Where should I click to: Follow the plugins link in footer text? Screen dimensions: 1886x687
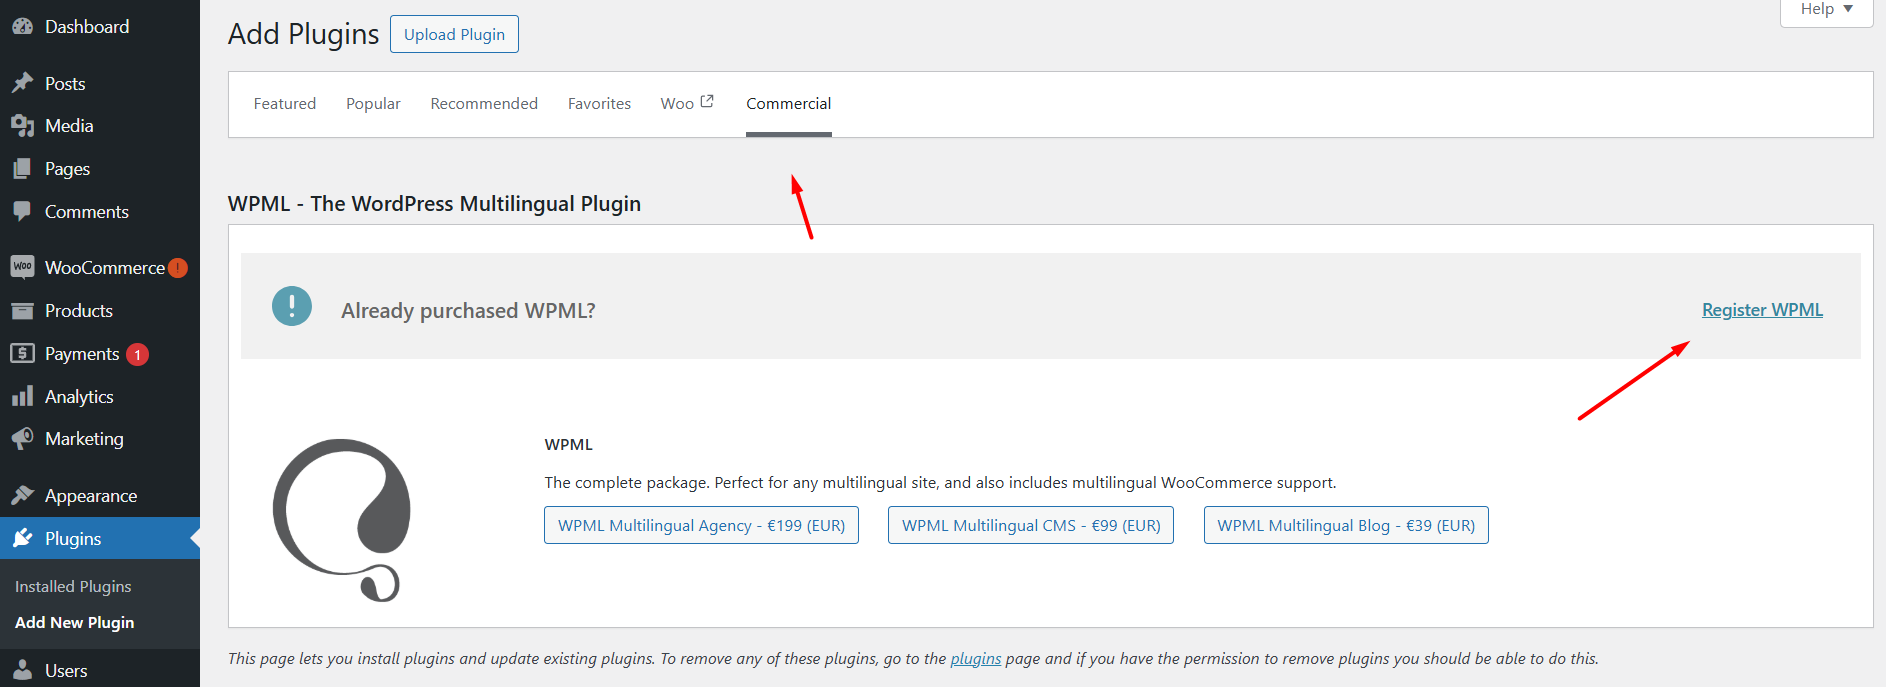click(x=976, y=658)
